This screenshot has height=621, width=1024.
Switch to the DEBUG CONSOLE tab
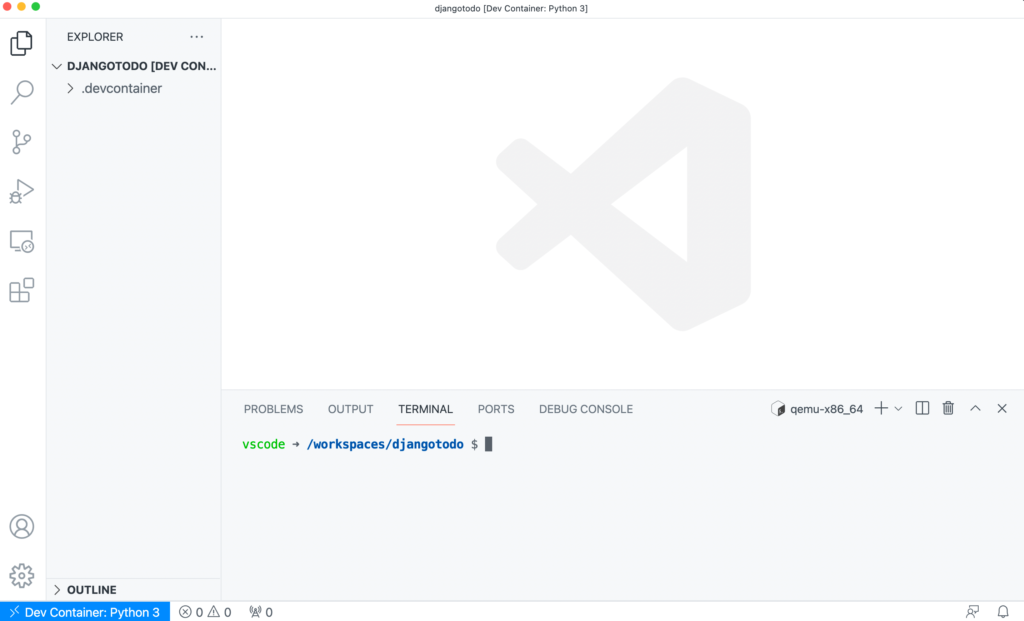pyautogui.click(x=586, y=409)
